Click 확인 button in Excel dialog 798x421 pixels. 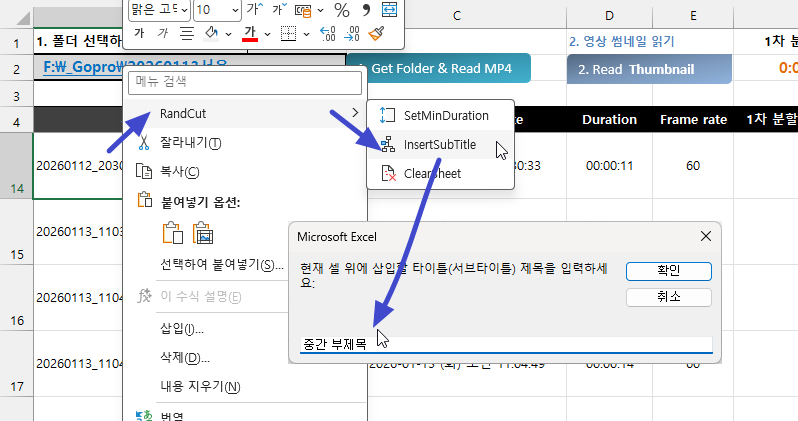[669, 271]
